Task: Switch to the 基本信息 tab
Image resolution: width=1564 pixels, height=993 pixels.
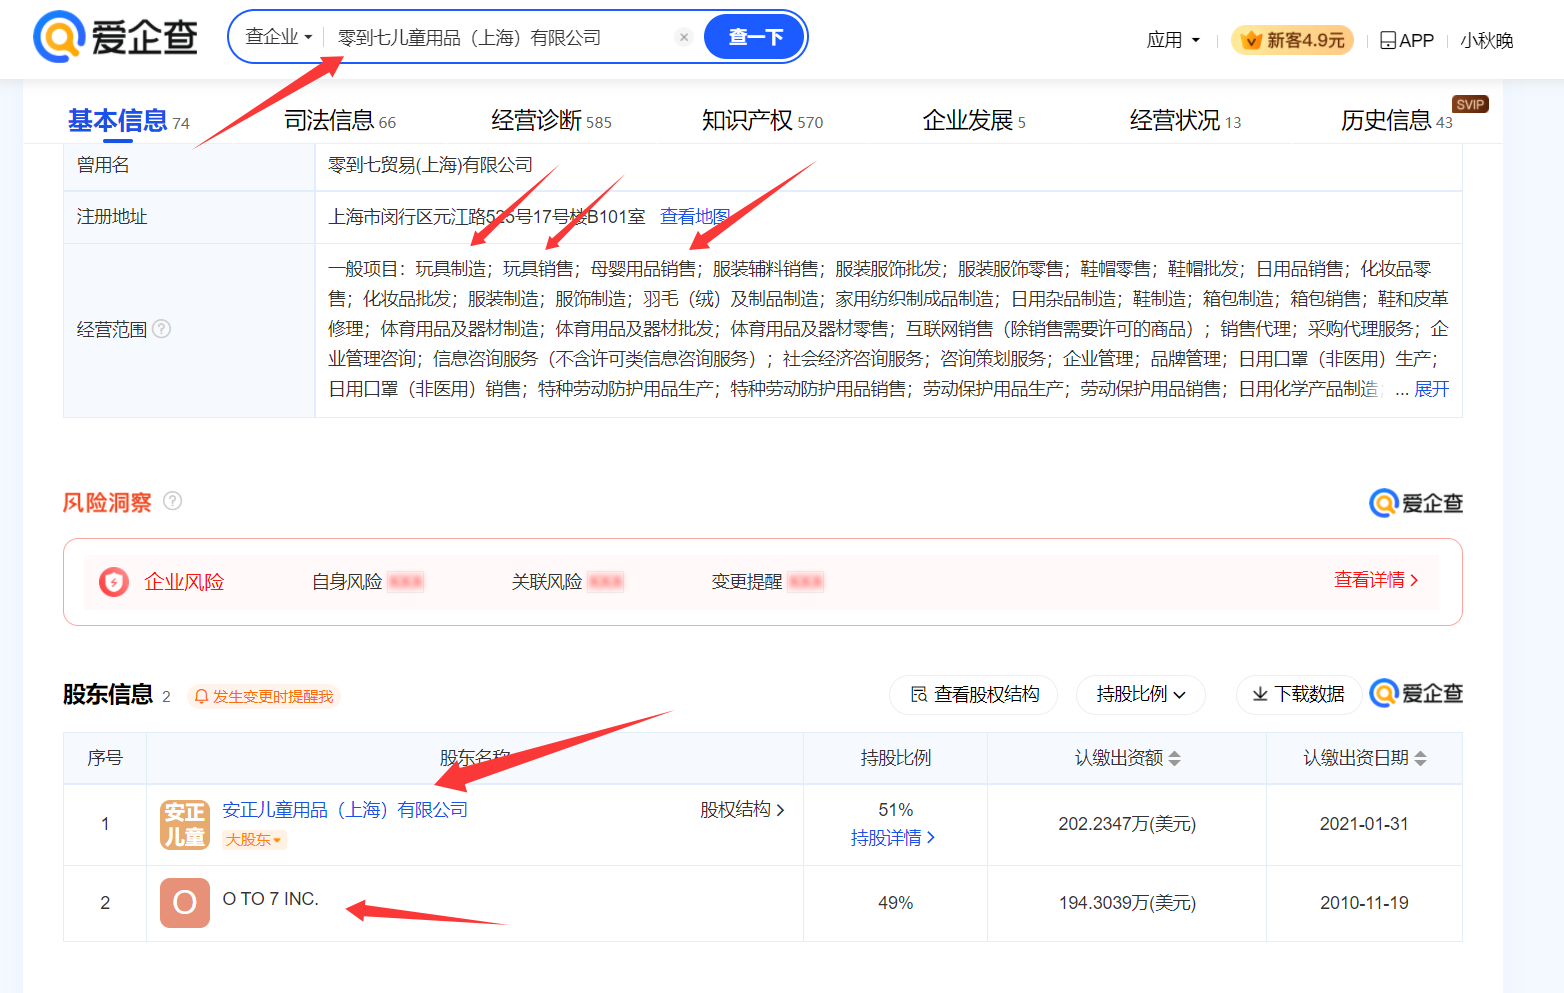Action: [x=128, y=121]
